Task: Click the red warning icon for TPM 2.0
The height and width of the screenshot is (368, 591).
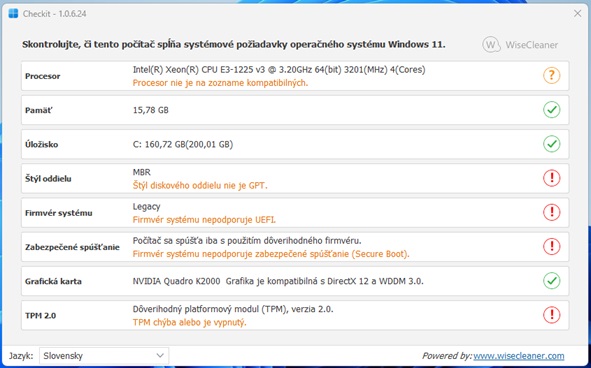Action: [x=551, y=315]
